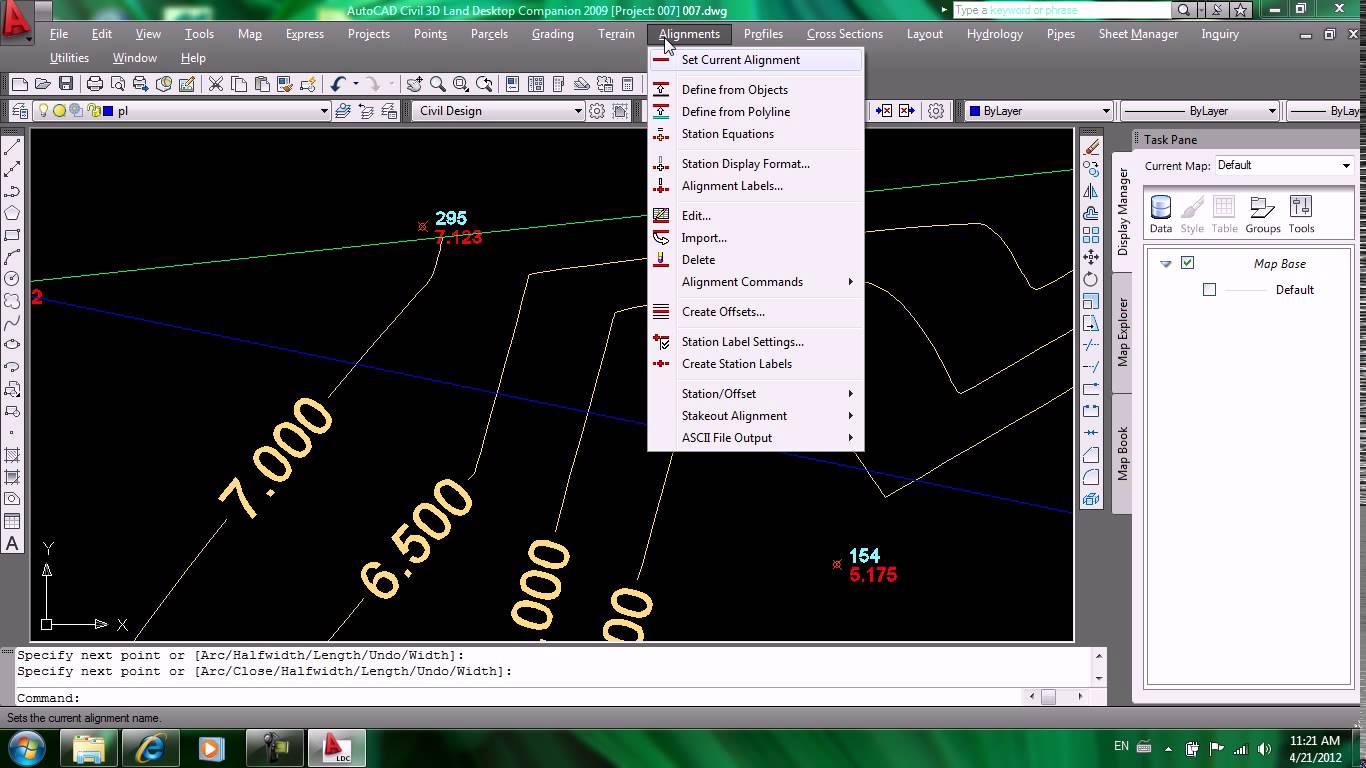This screenshot has height=768, width=1366.
Task: Activate the Pan Realtime toolbar icon
Action: [x=414, y=84]
